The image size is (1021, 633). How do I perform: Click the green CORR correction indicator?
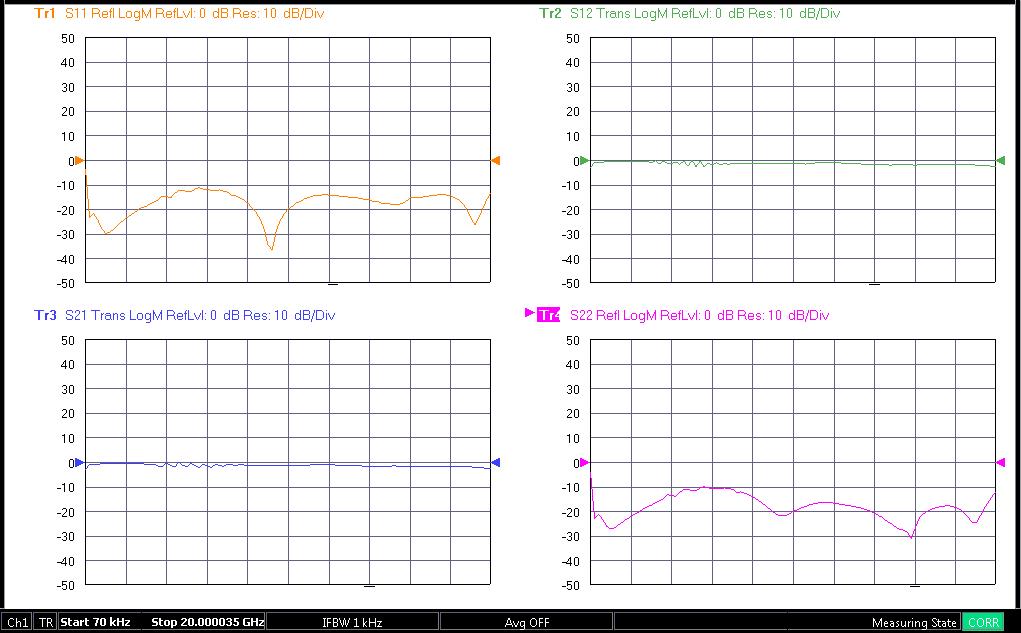pos(983,623)
